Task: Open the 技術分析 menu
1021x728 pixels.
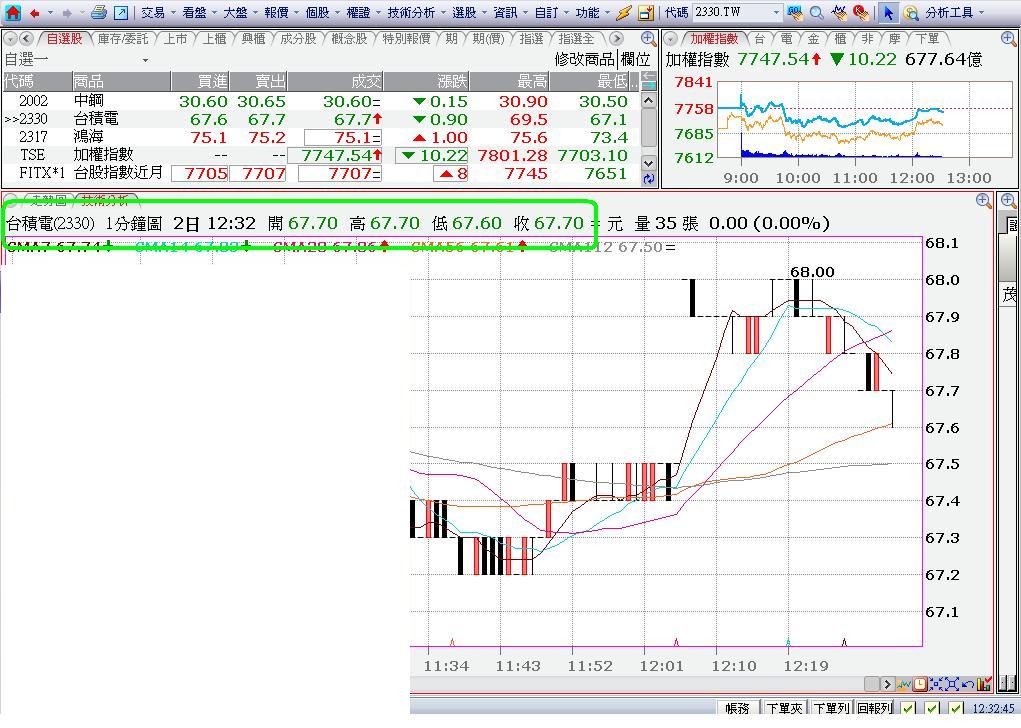Action: point(414,12)
